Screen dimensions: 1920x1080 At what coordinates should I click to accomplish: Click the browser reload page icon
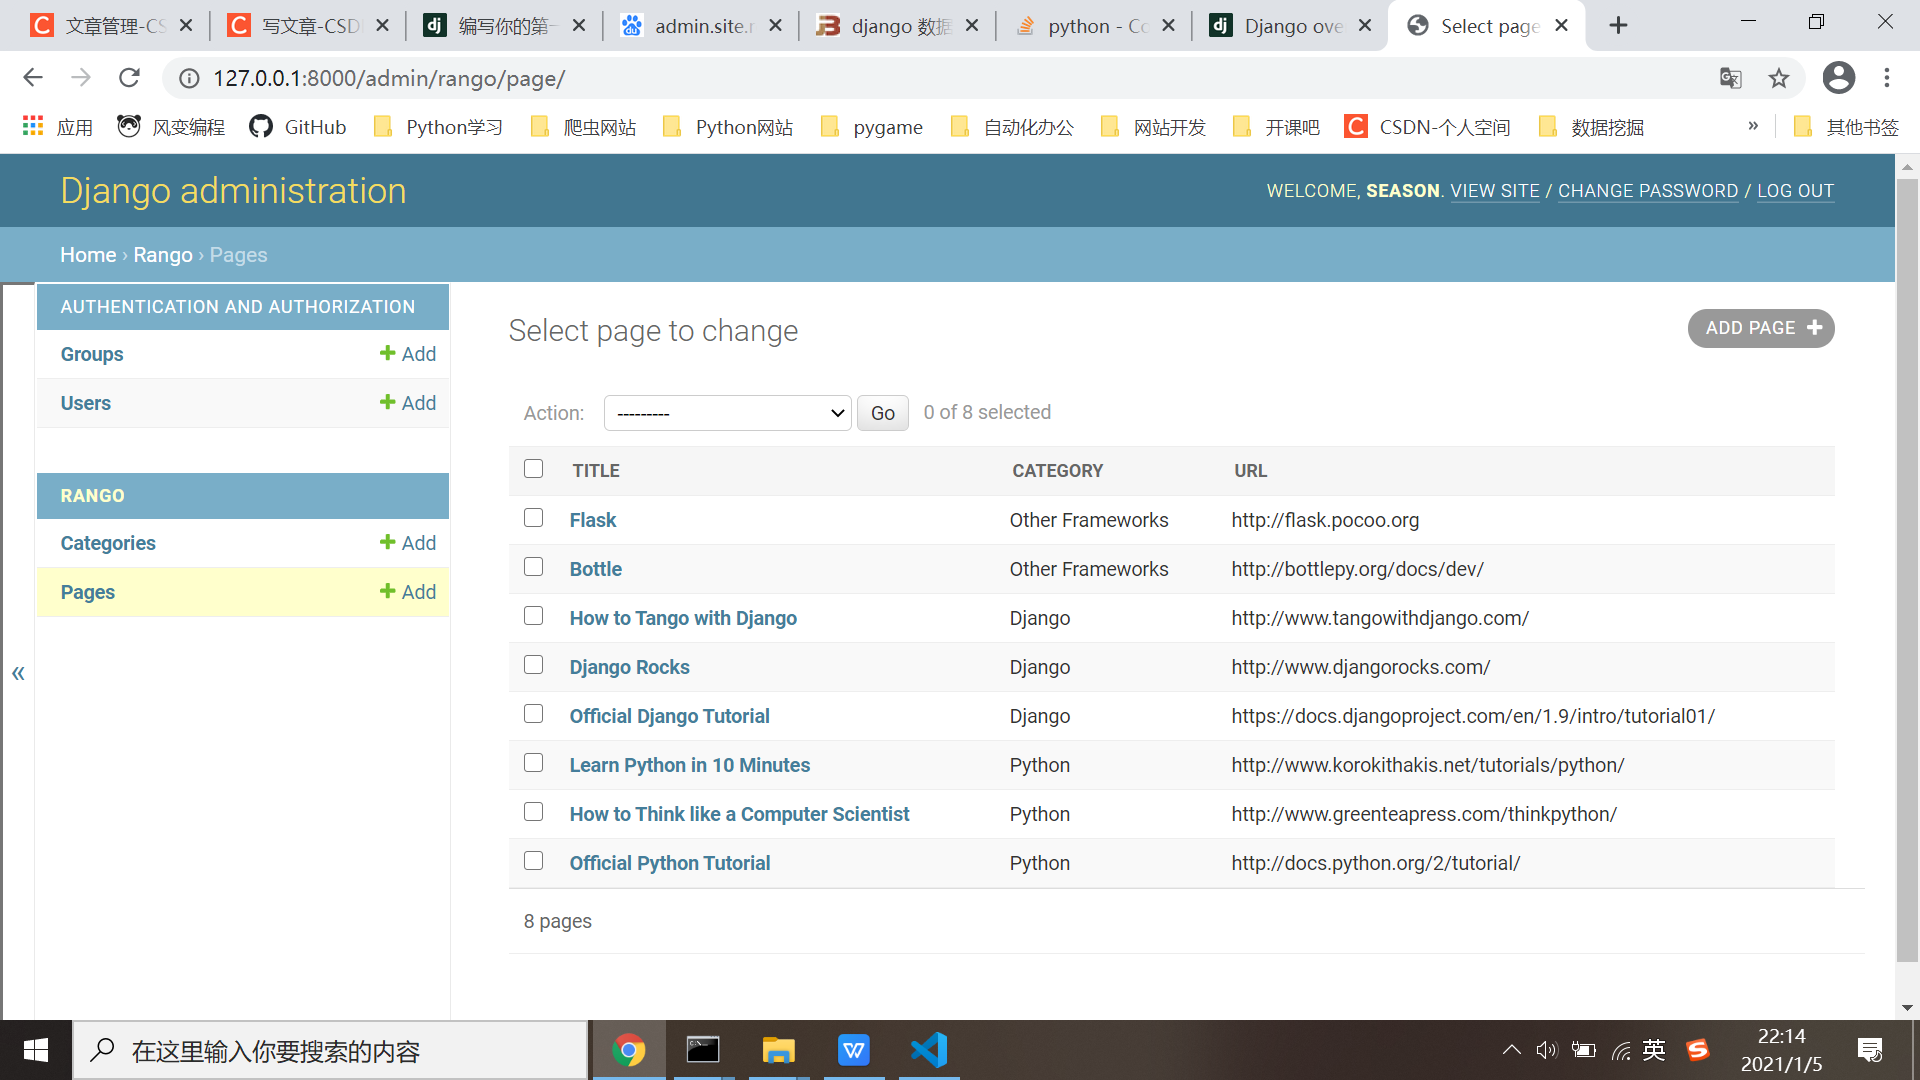pyautogui.click(x=129, y=78)
